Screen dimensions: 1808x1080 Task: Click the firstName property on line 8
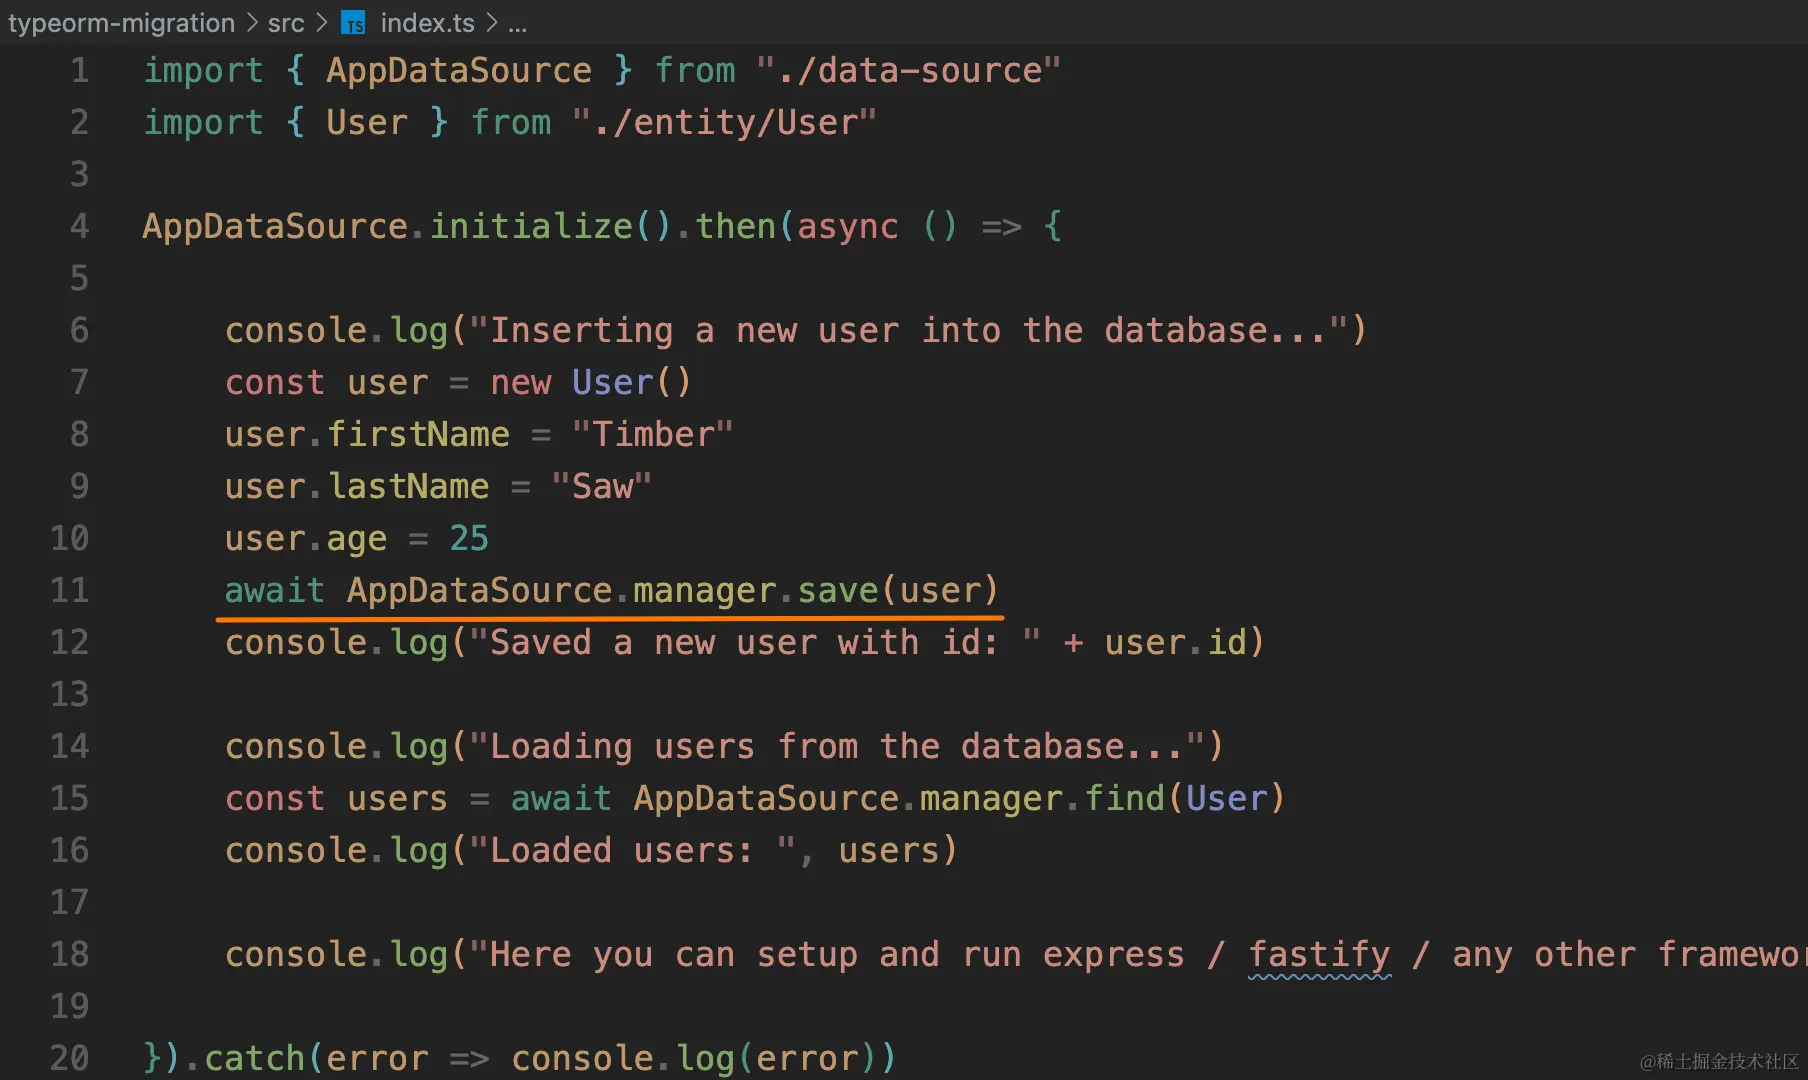[x=419, y=434]
